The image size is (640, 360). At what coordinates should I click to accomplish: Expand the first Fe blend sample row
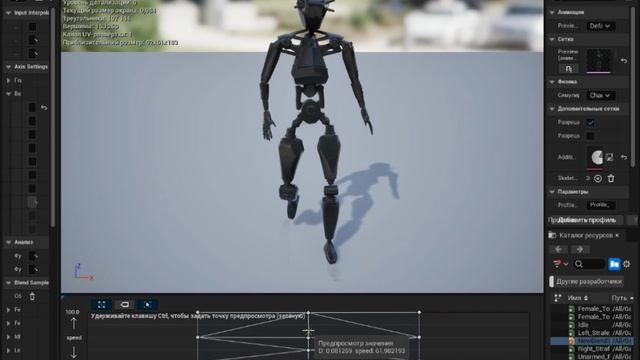8,310
